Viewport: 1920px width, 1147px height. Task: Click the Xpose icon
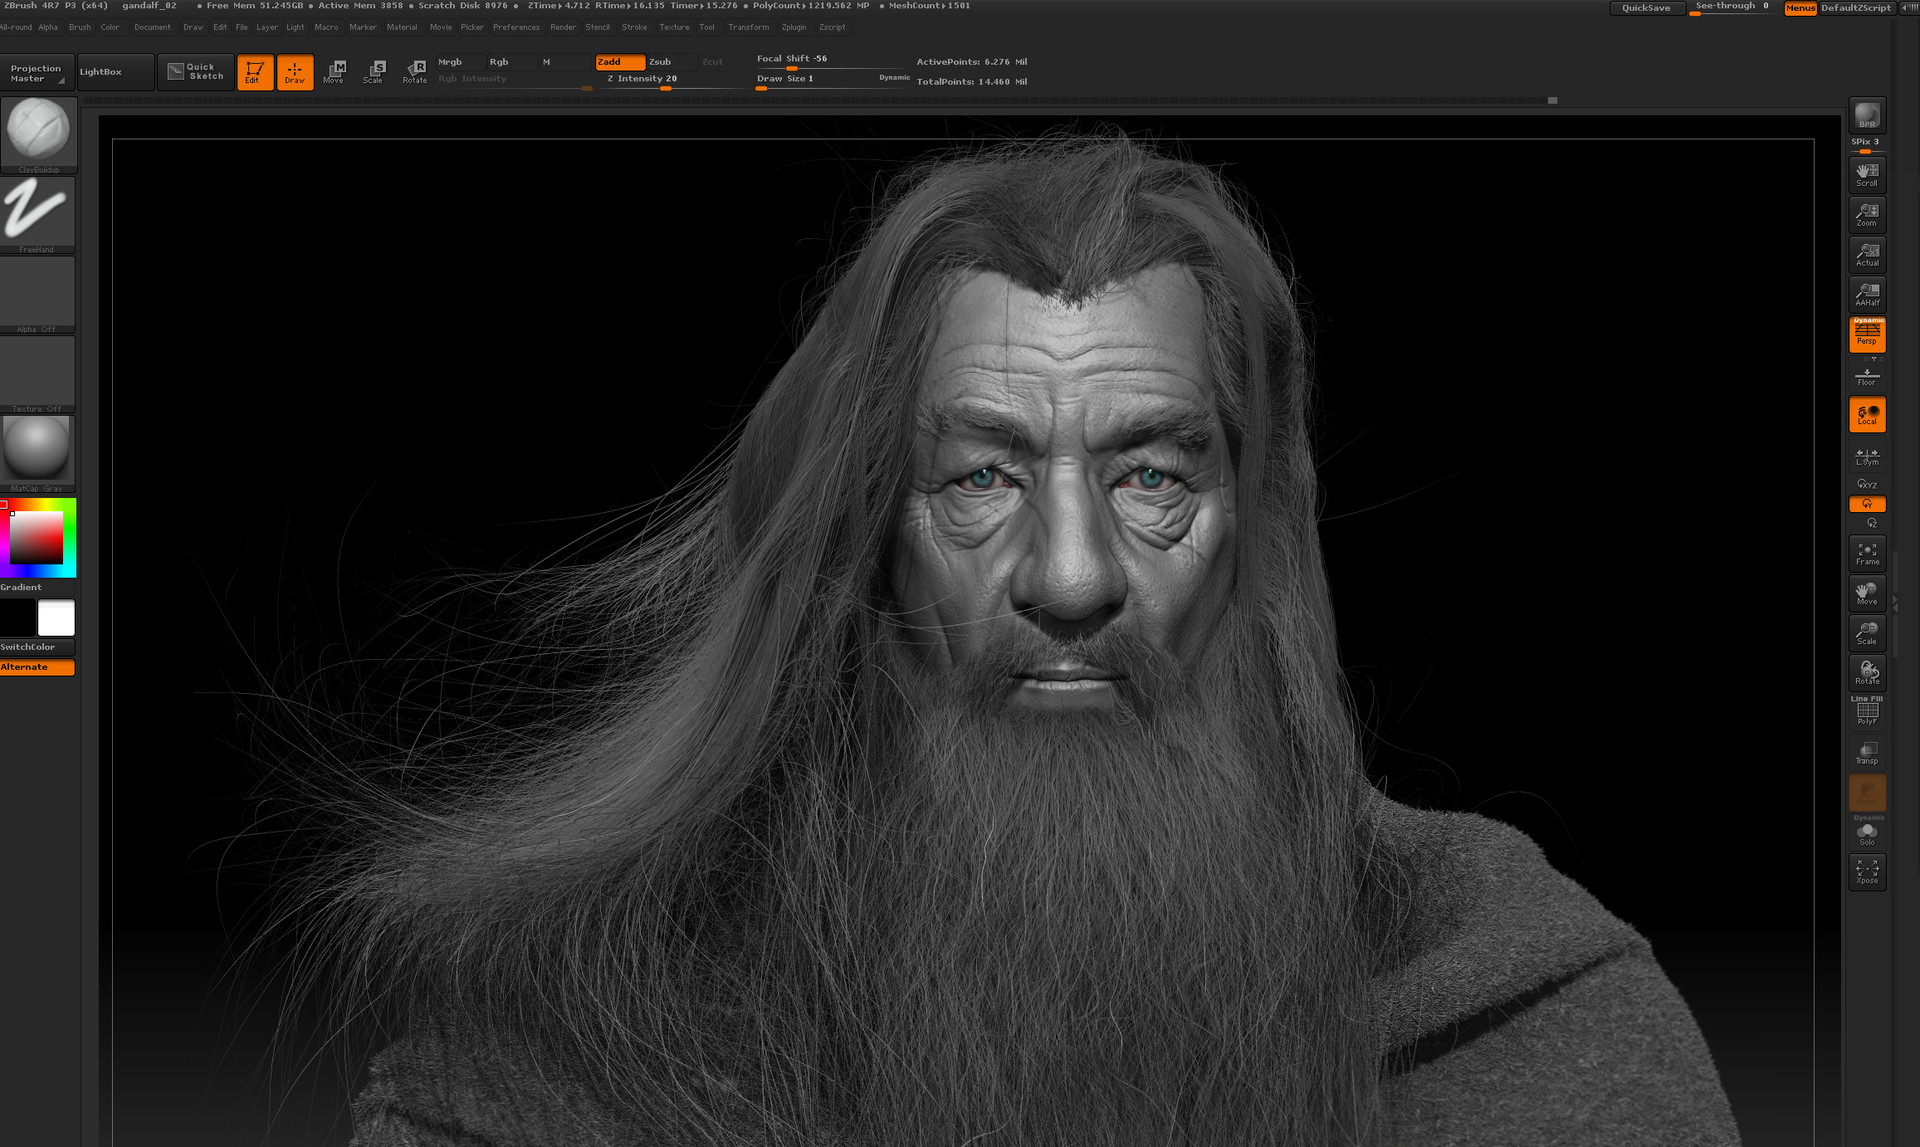coord(1867,872)
